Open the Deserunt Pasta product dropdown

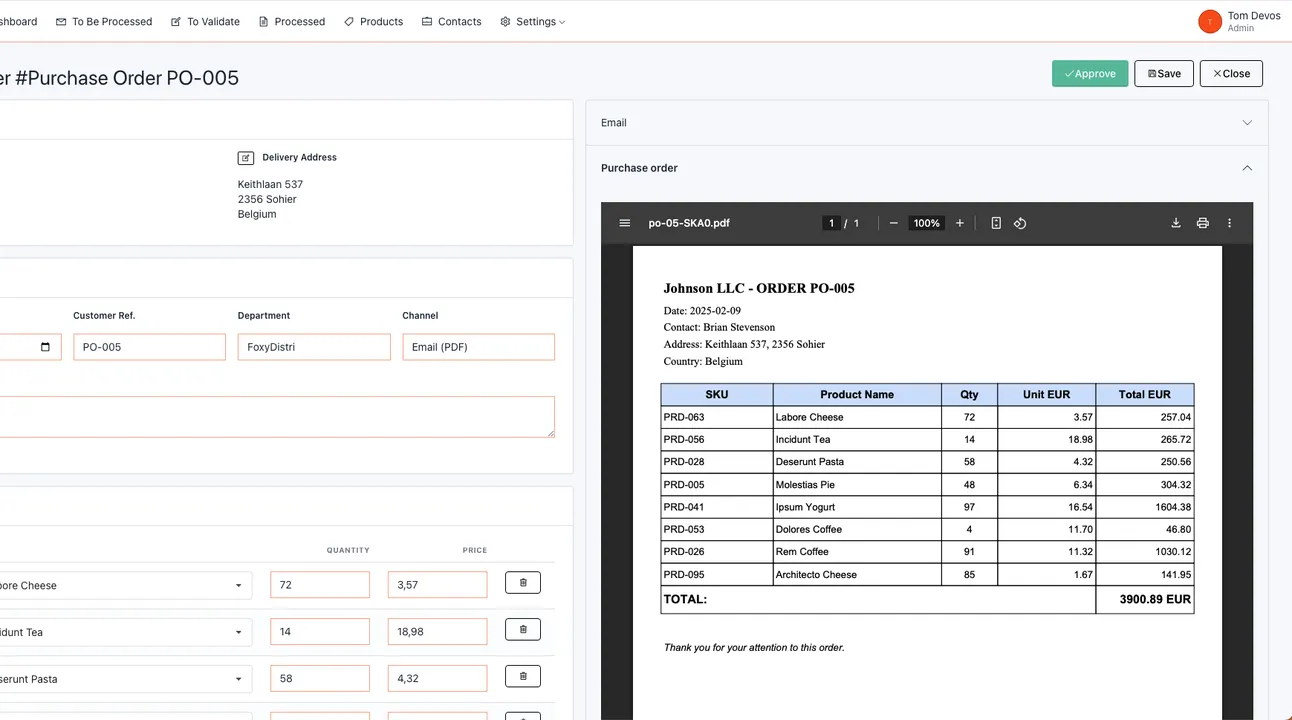point(238,679)
